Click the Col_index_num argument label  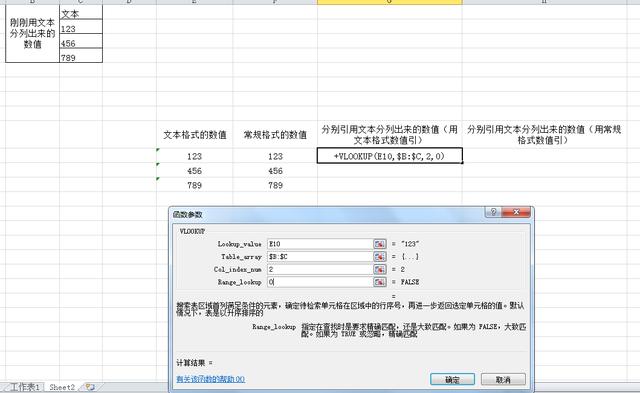click(238, 269)
